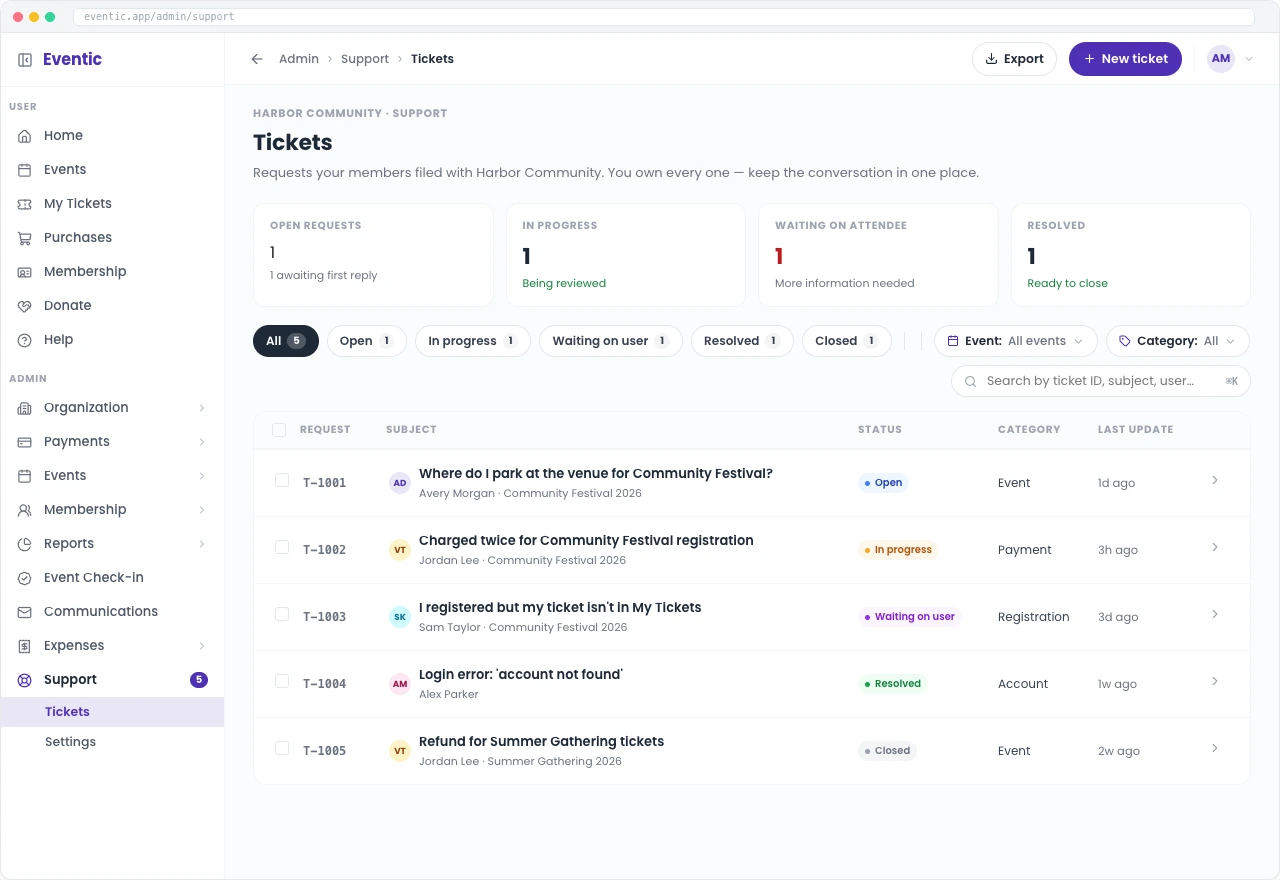
Task: Mark the checkbox for ticket T-1005
Action: point(282,749)
